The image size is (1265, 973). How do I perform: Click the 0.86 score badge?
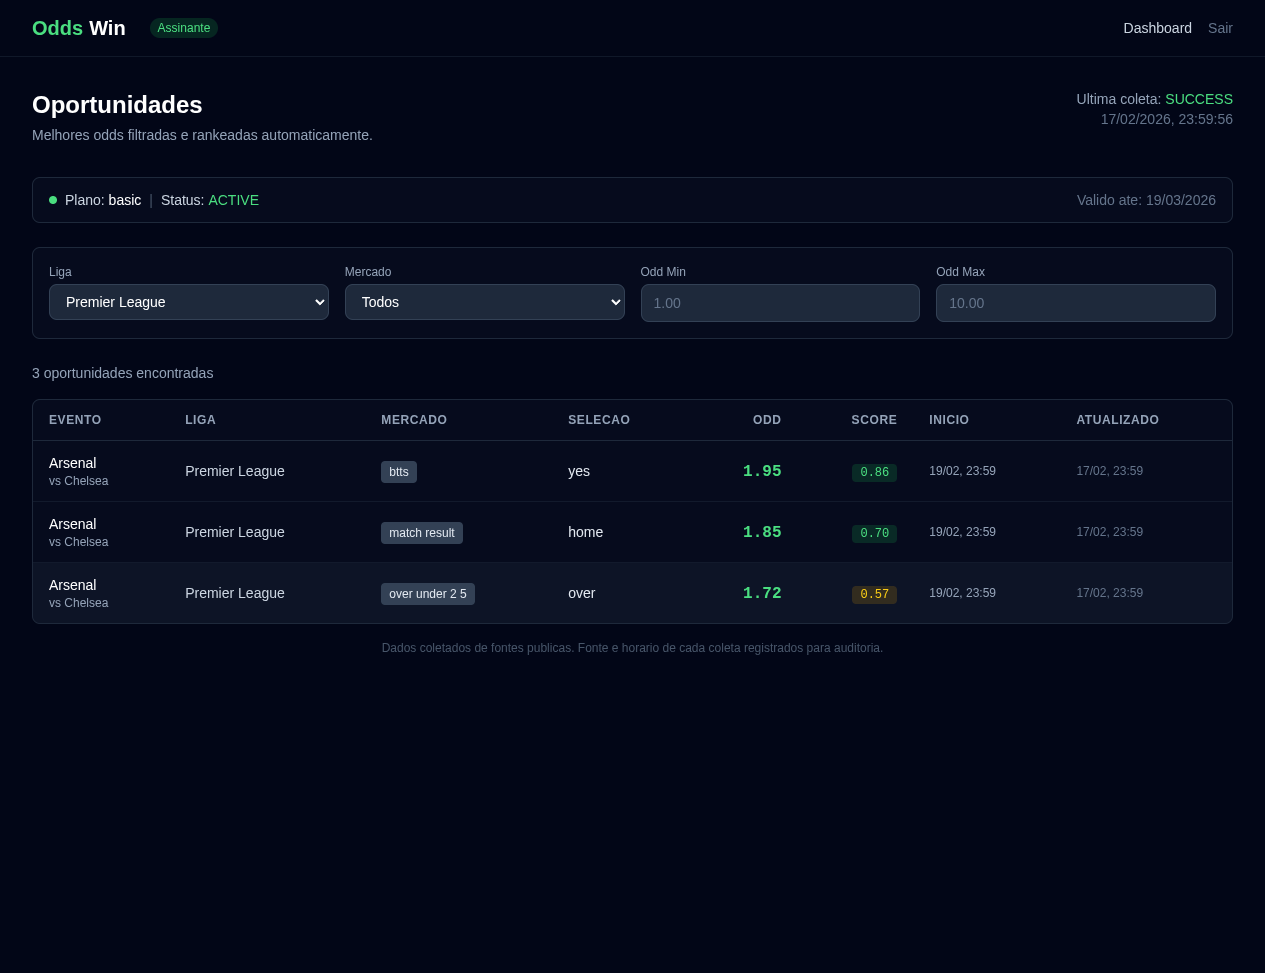(874, 472)
